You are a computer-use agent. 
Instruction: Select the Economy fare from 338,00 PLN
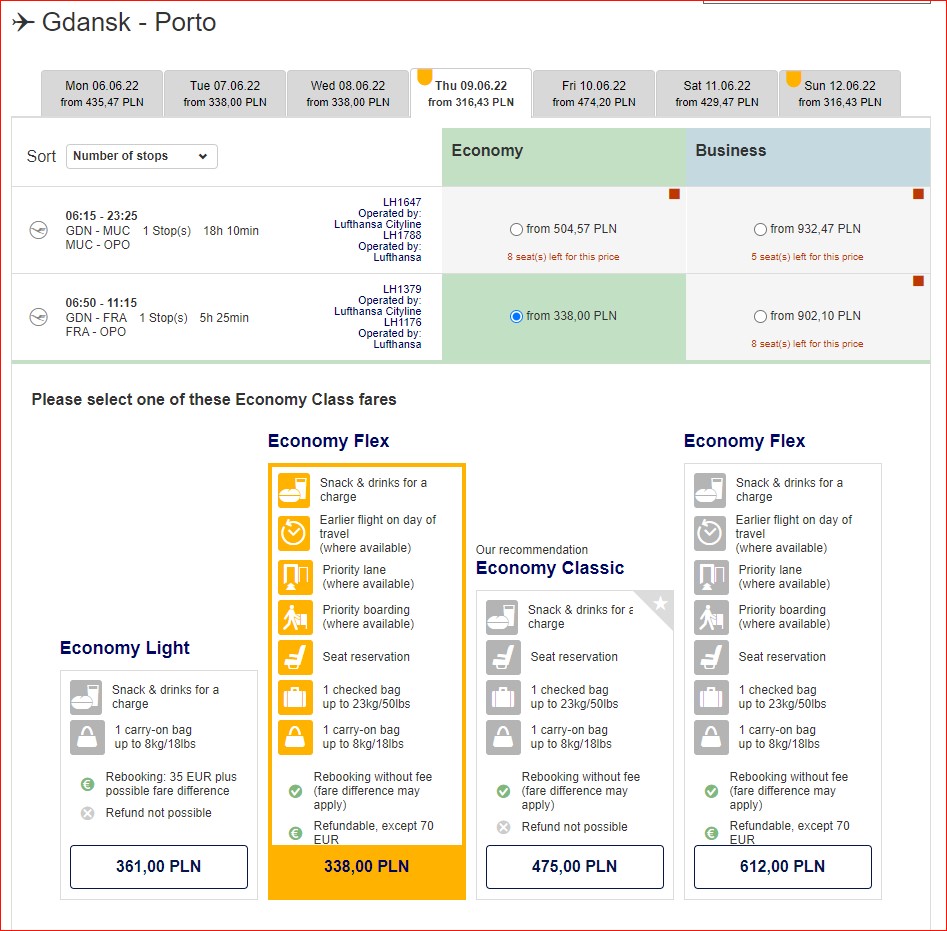516,316
